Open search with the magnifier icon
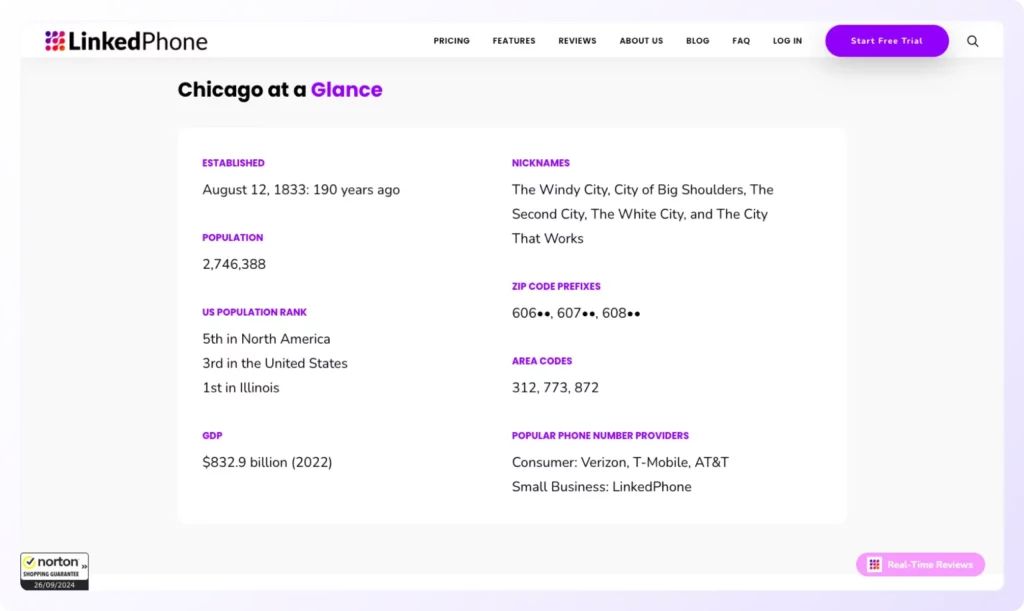 pyautogui.click(x=972, y=41)
